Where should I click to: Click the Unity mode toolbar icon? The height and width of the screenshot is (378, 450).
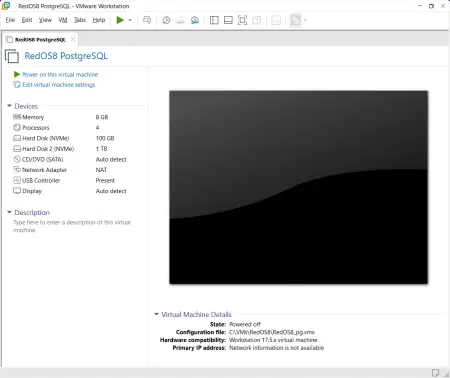click(257, 20)
